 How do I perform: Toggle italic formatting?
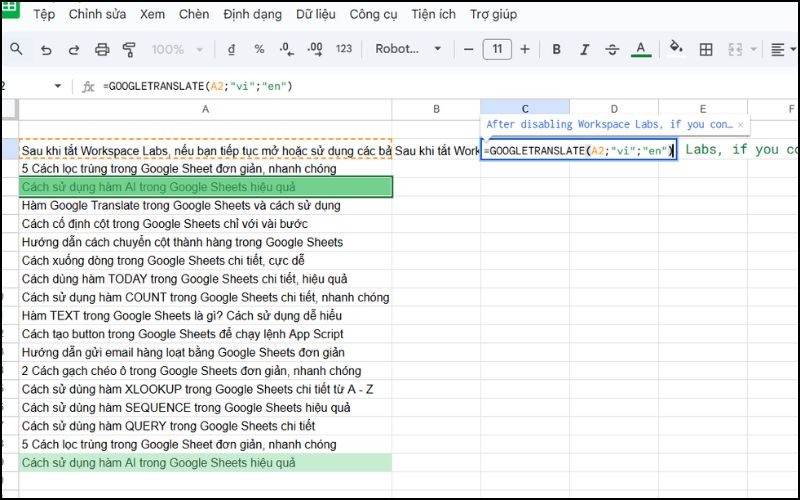(585, 49)
